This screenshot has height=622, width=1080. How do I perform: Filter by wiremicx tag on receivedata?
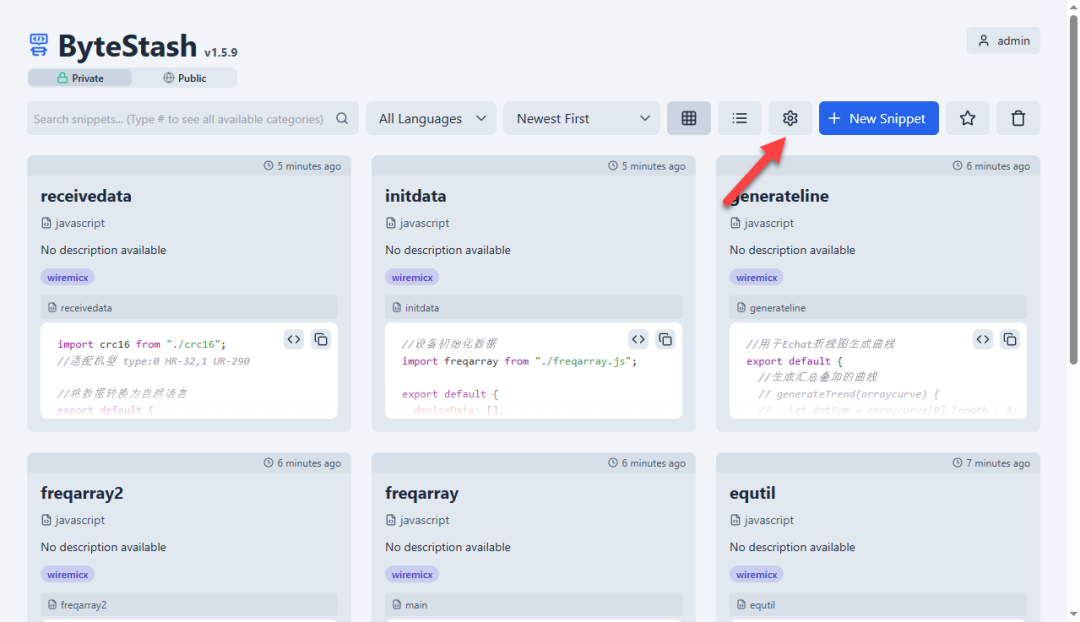pos(67,277)
